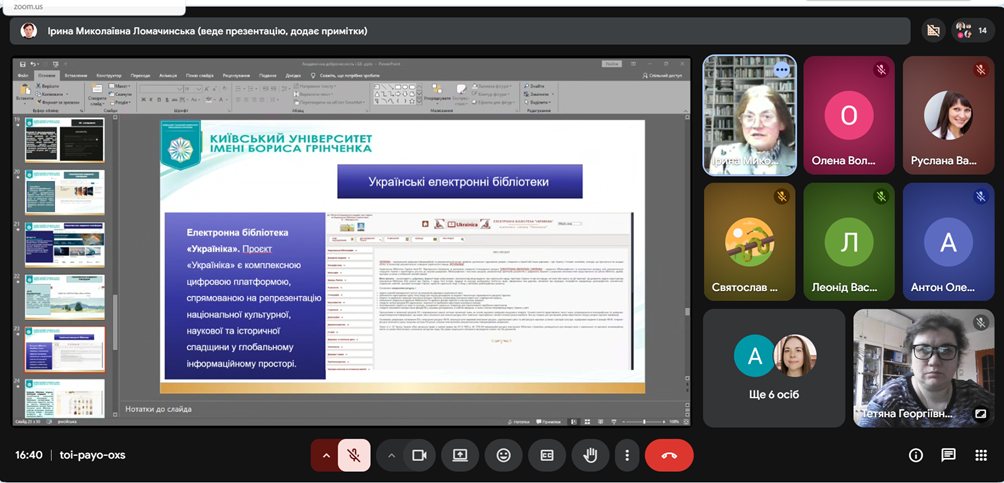Open the chat messages panel

point(948,455)
